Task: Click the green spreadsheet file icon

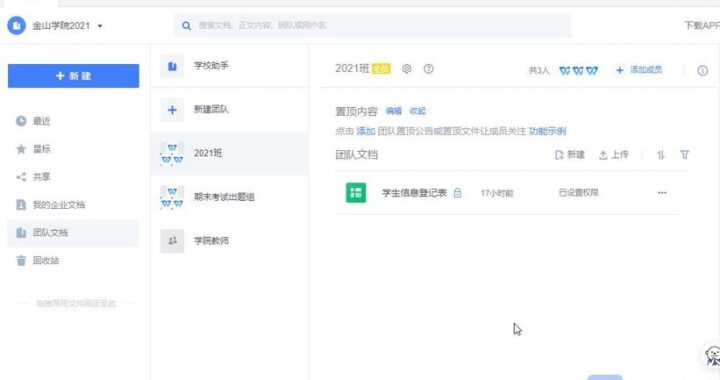Action: click(356, 193)
